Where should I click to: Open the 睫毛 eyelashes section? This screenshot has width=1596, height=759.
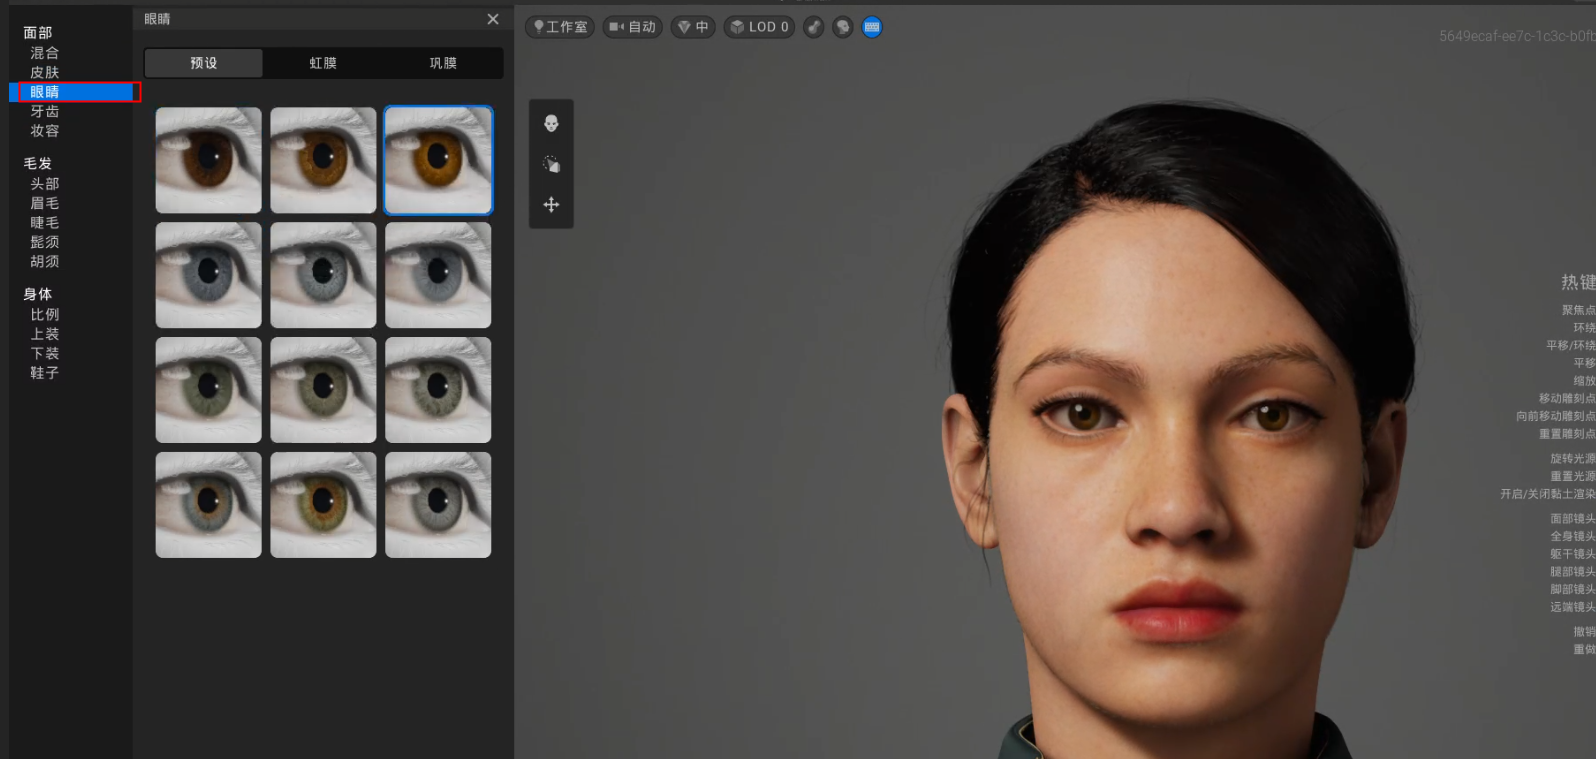tap(44, 222)
